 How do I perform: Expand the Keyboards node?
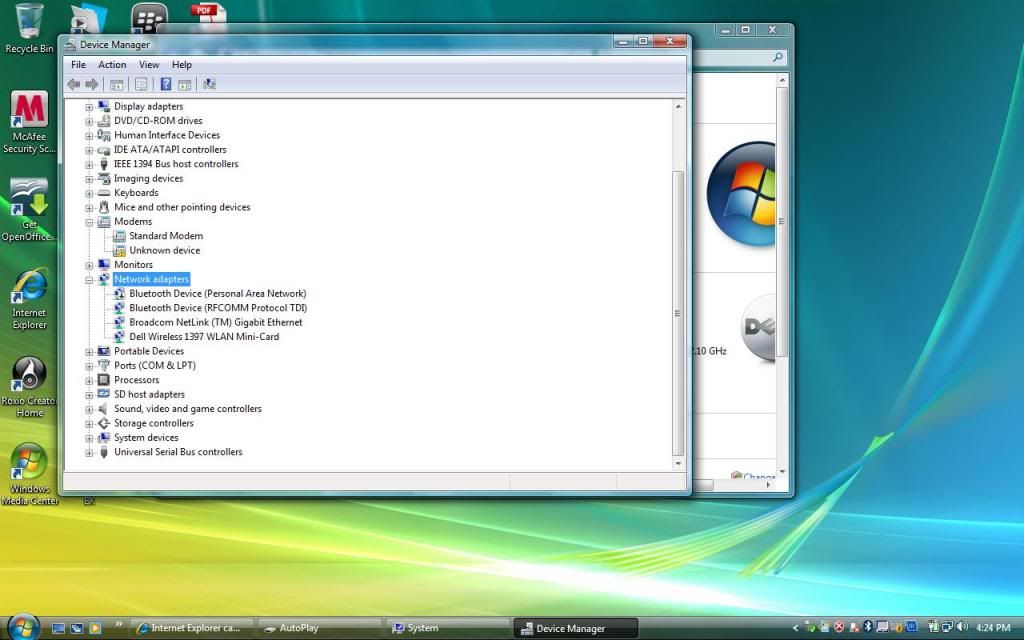[x=89, y=193]
